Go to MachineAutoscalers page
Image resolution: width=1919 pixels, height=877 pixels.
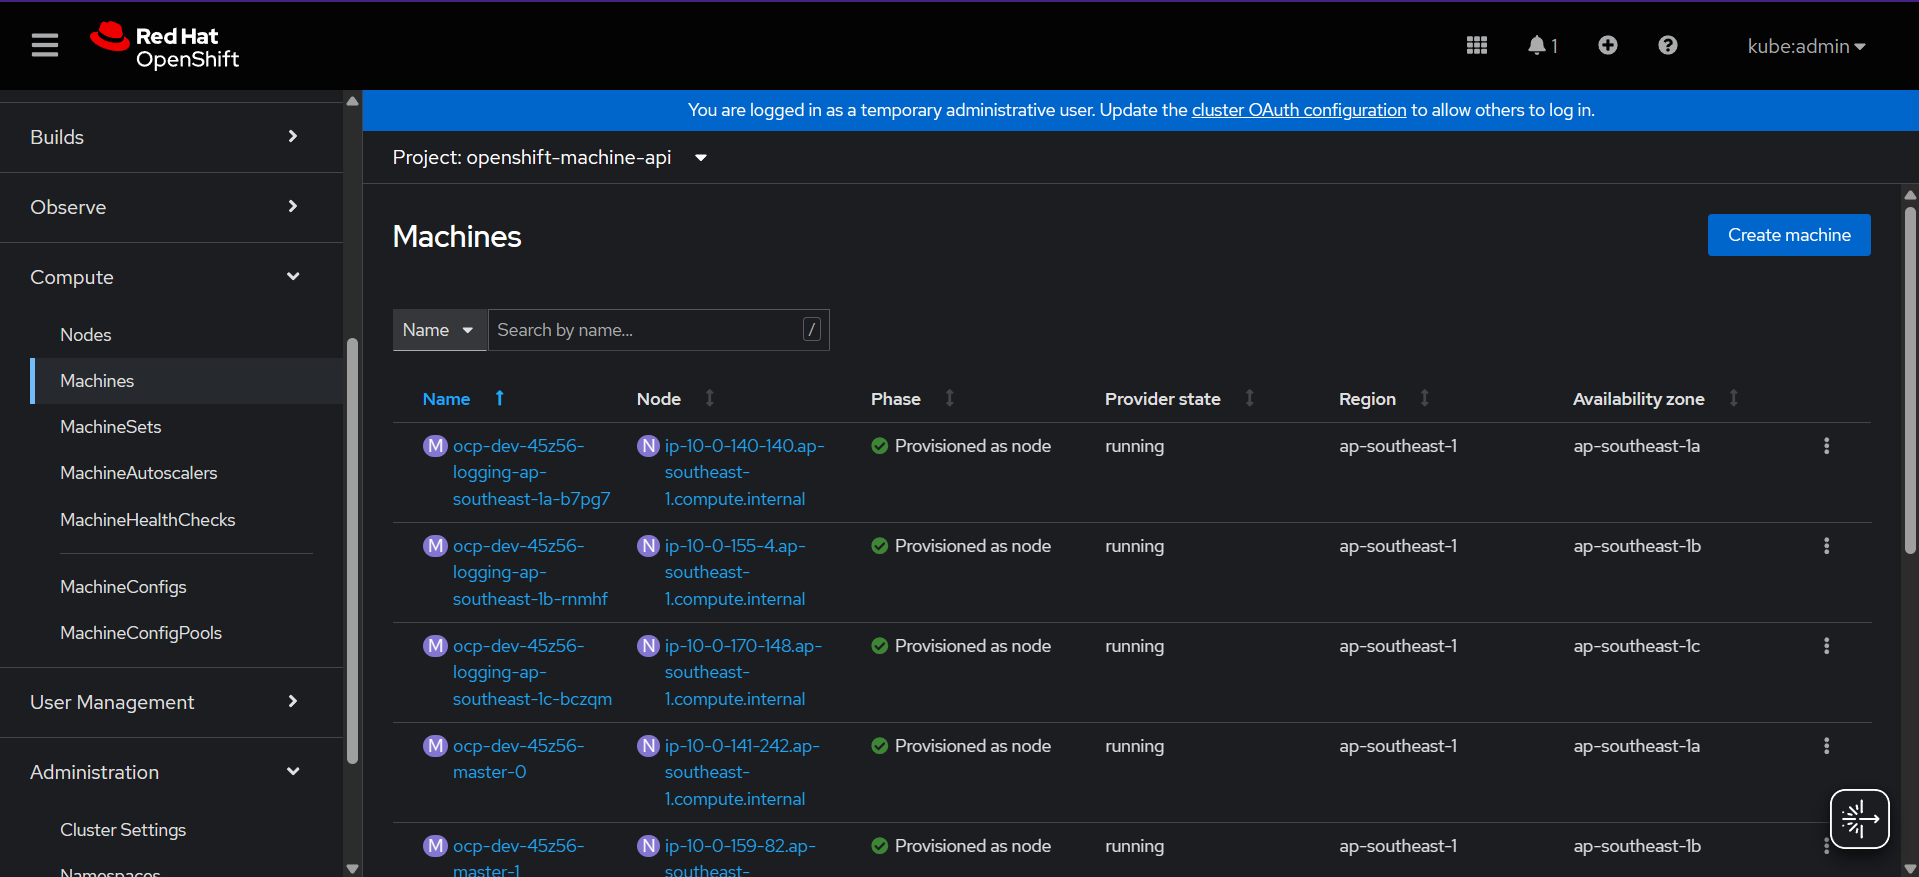[x=139, y=473]
